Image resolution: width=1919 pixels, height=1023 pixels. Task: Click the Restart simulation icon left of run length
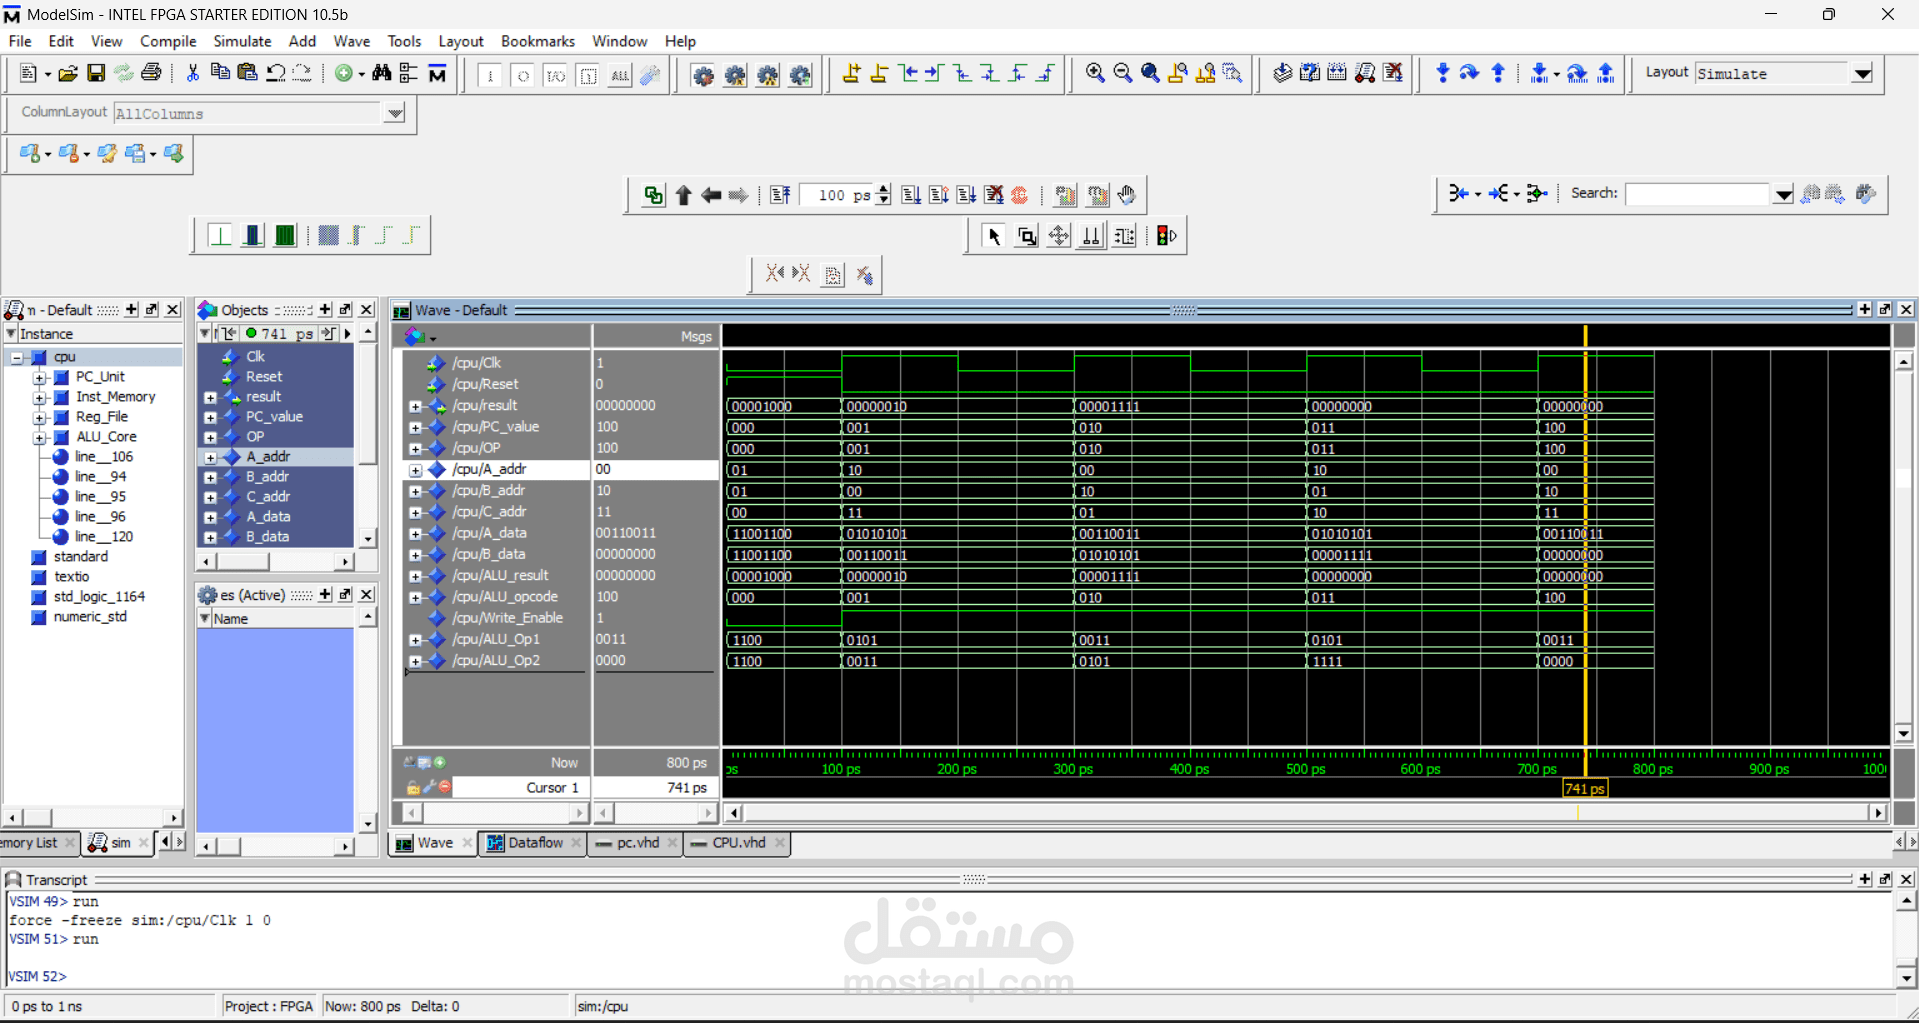click(x=780, y=195)
